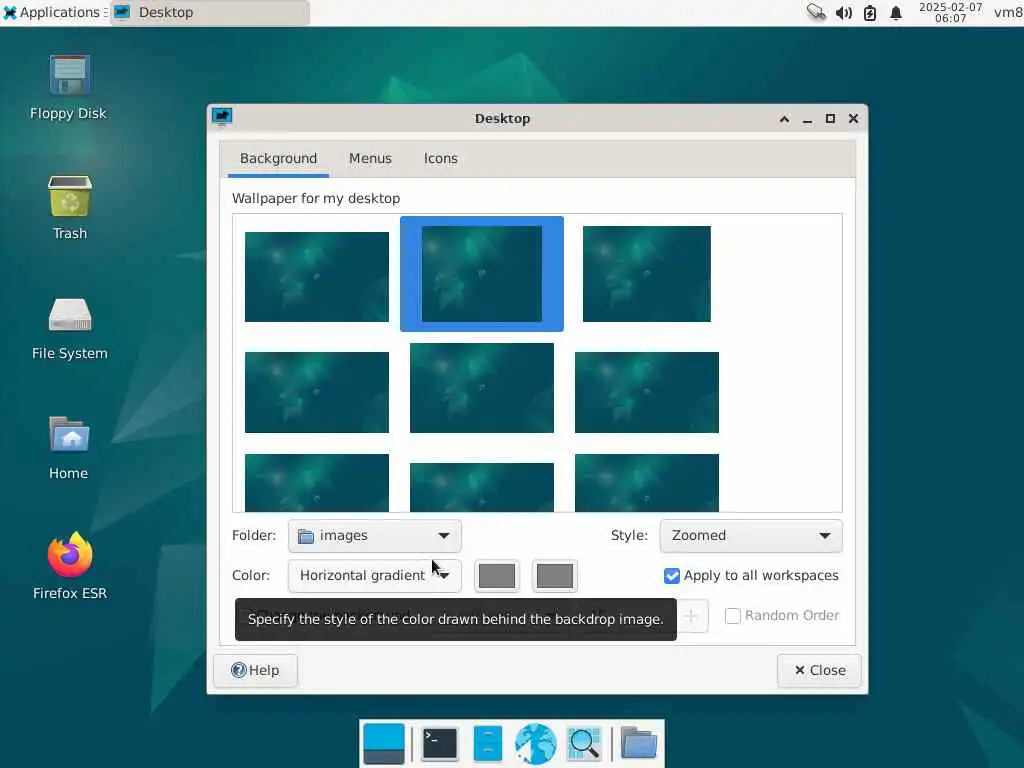Open the Color Horizontal gradient dropdown
Viewport: 1024px width, 768px height.
click(x=375, y=576)
